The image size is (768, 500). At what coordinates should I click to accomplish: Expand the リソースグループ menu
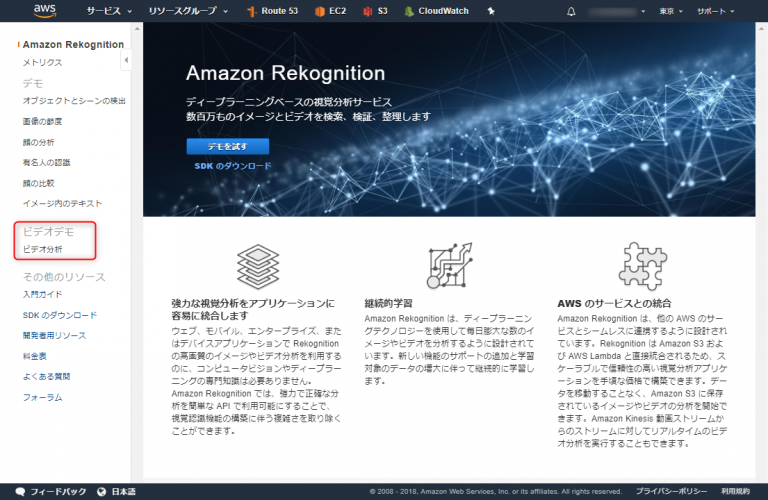tap(188, 11)
